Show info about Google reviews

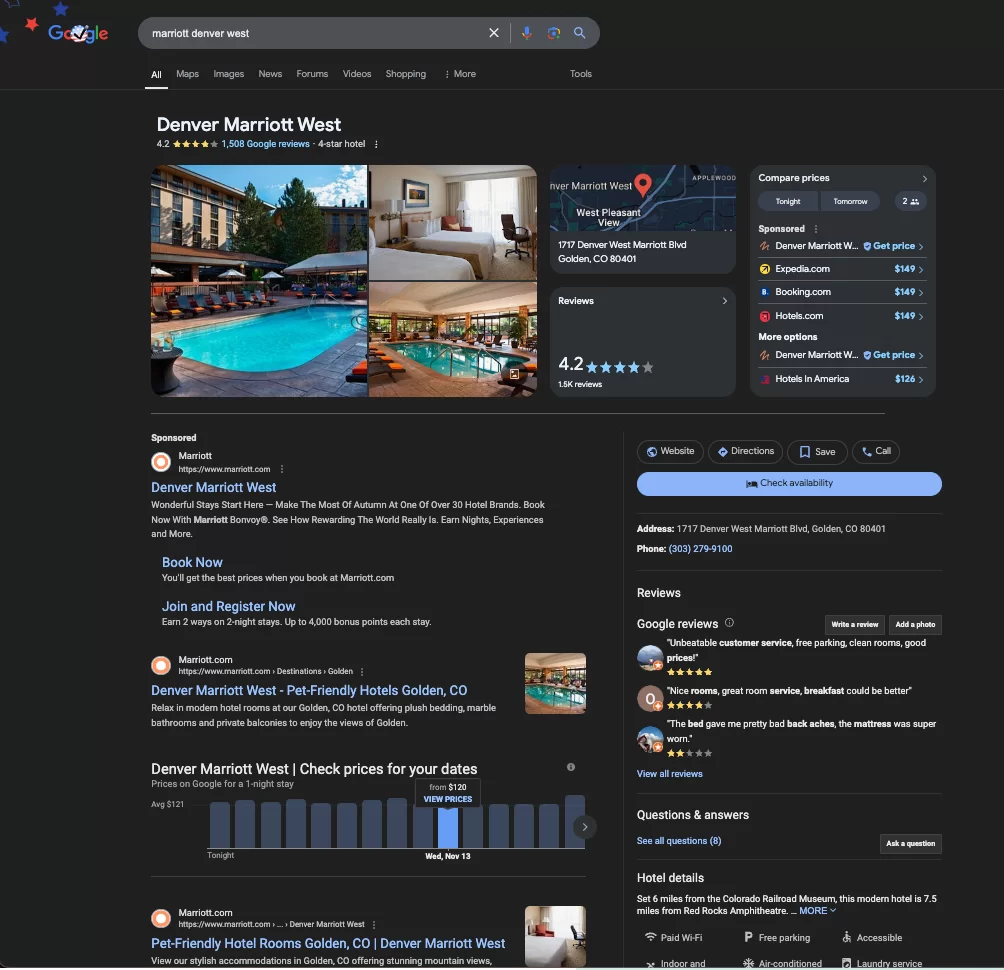tap(729, 622)
